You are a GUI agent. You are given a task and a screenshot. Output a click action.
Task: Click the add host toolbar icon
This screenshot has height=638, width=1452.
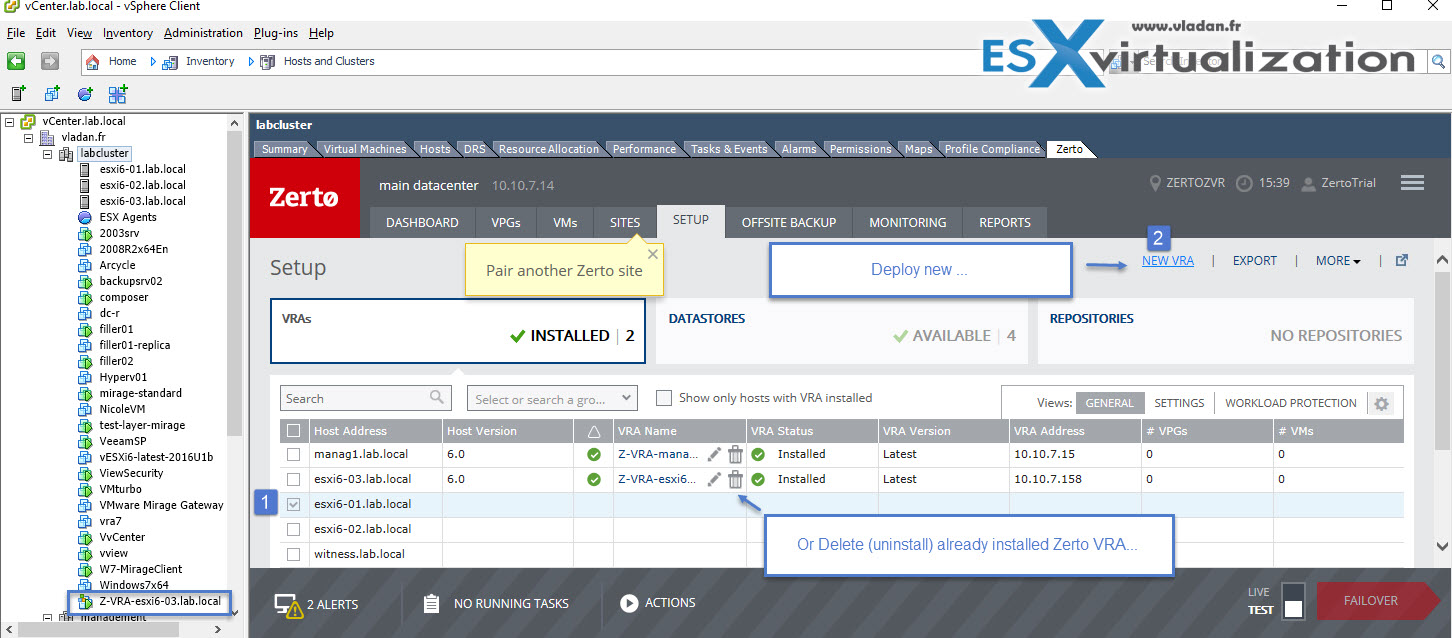point(18,94)
